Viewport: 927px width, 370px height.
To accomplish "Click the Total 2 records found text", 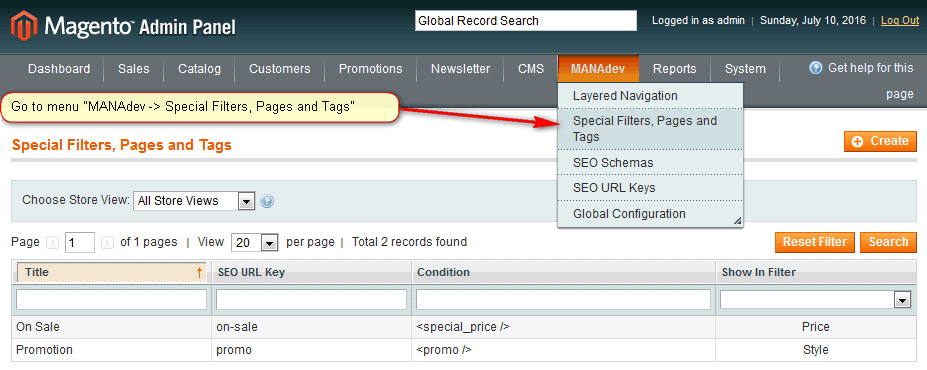I will pyautogui.click(x=409, y=242).
